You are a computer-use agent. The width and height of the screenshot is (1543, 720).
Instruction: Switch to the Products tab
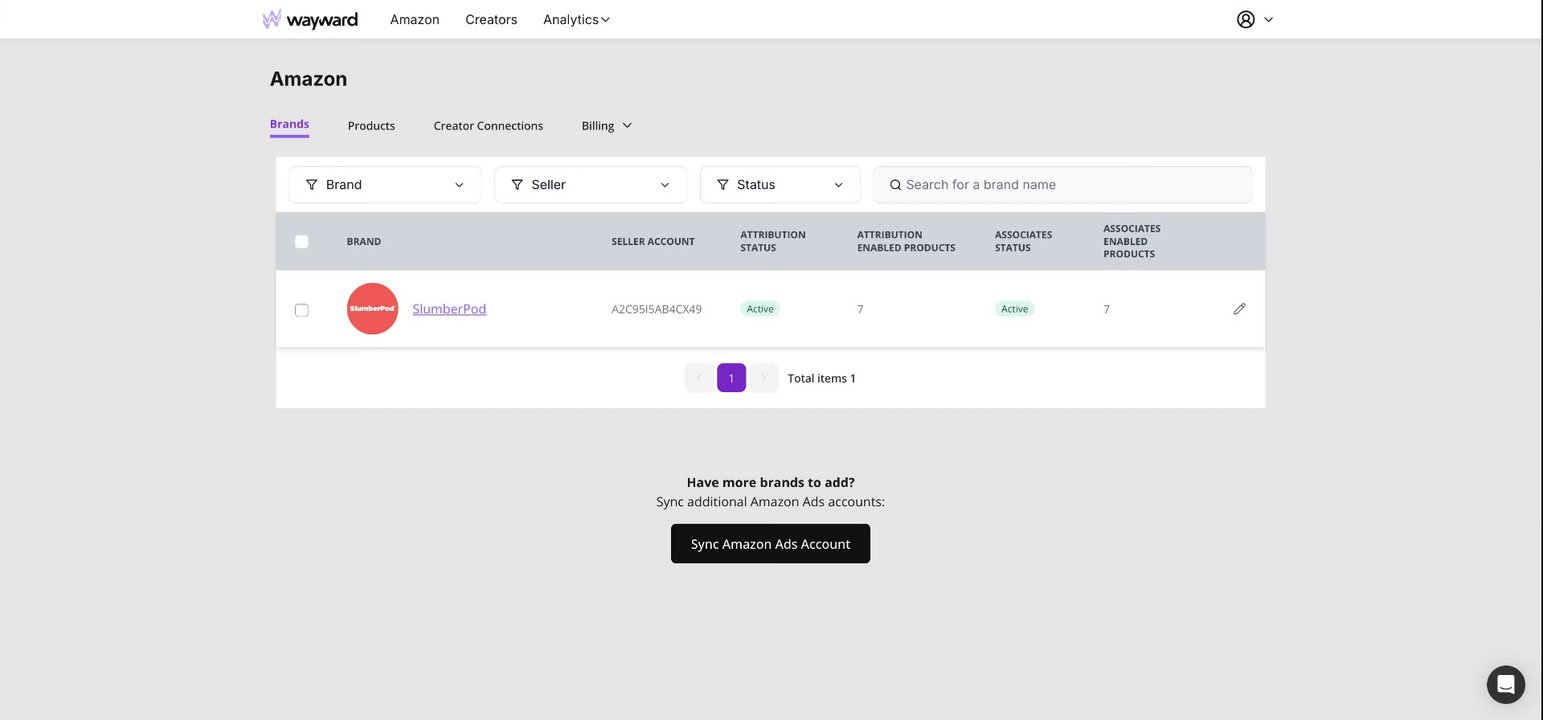371,126
